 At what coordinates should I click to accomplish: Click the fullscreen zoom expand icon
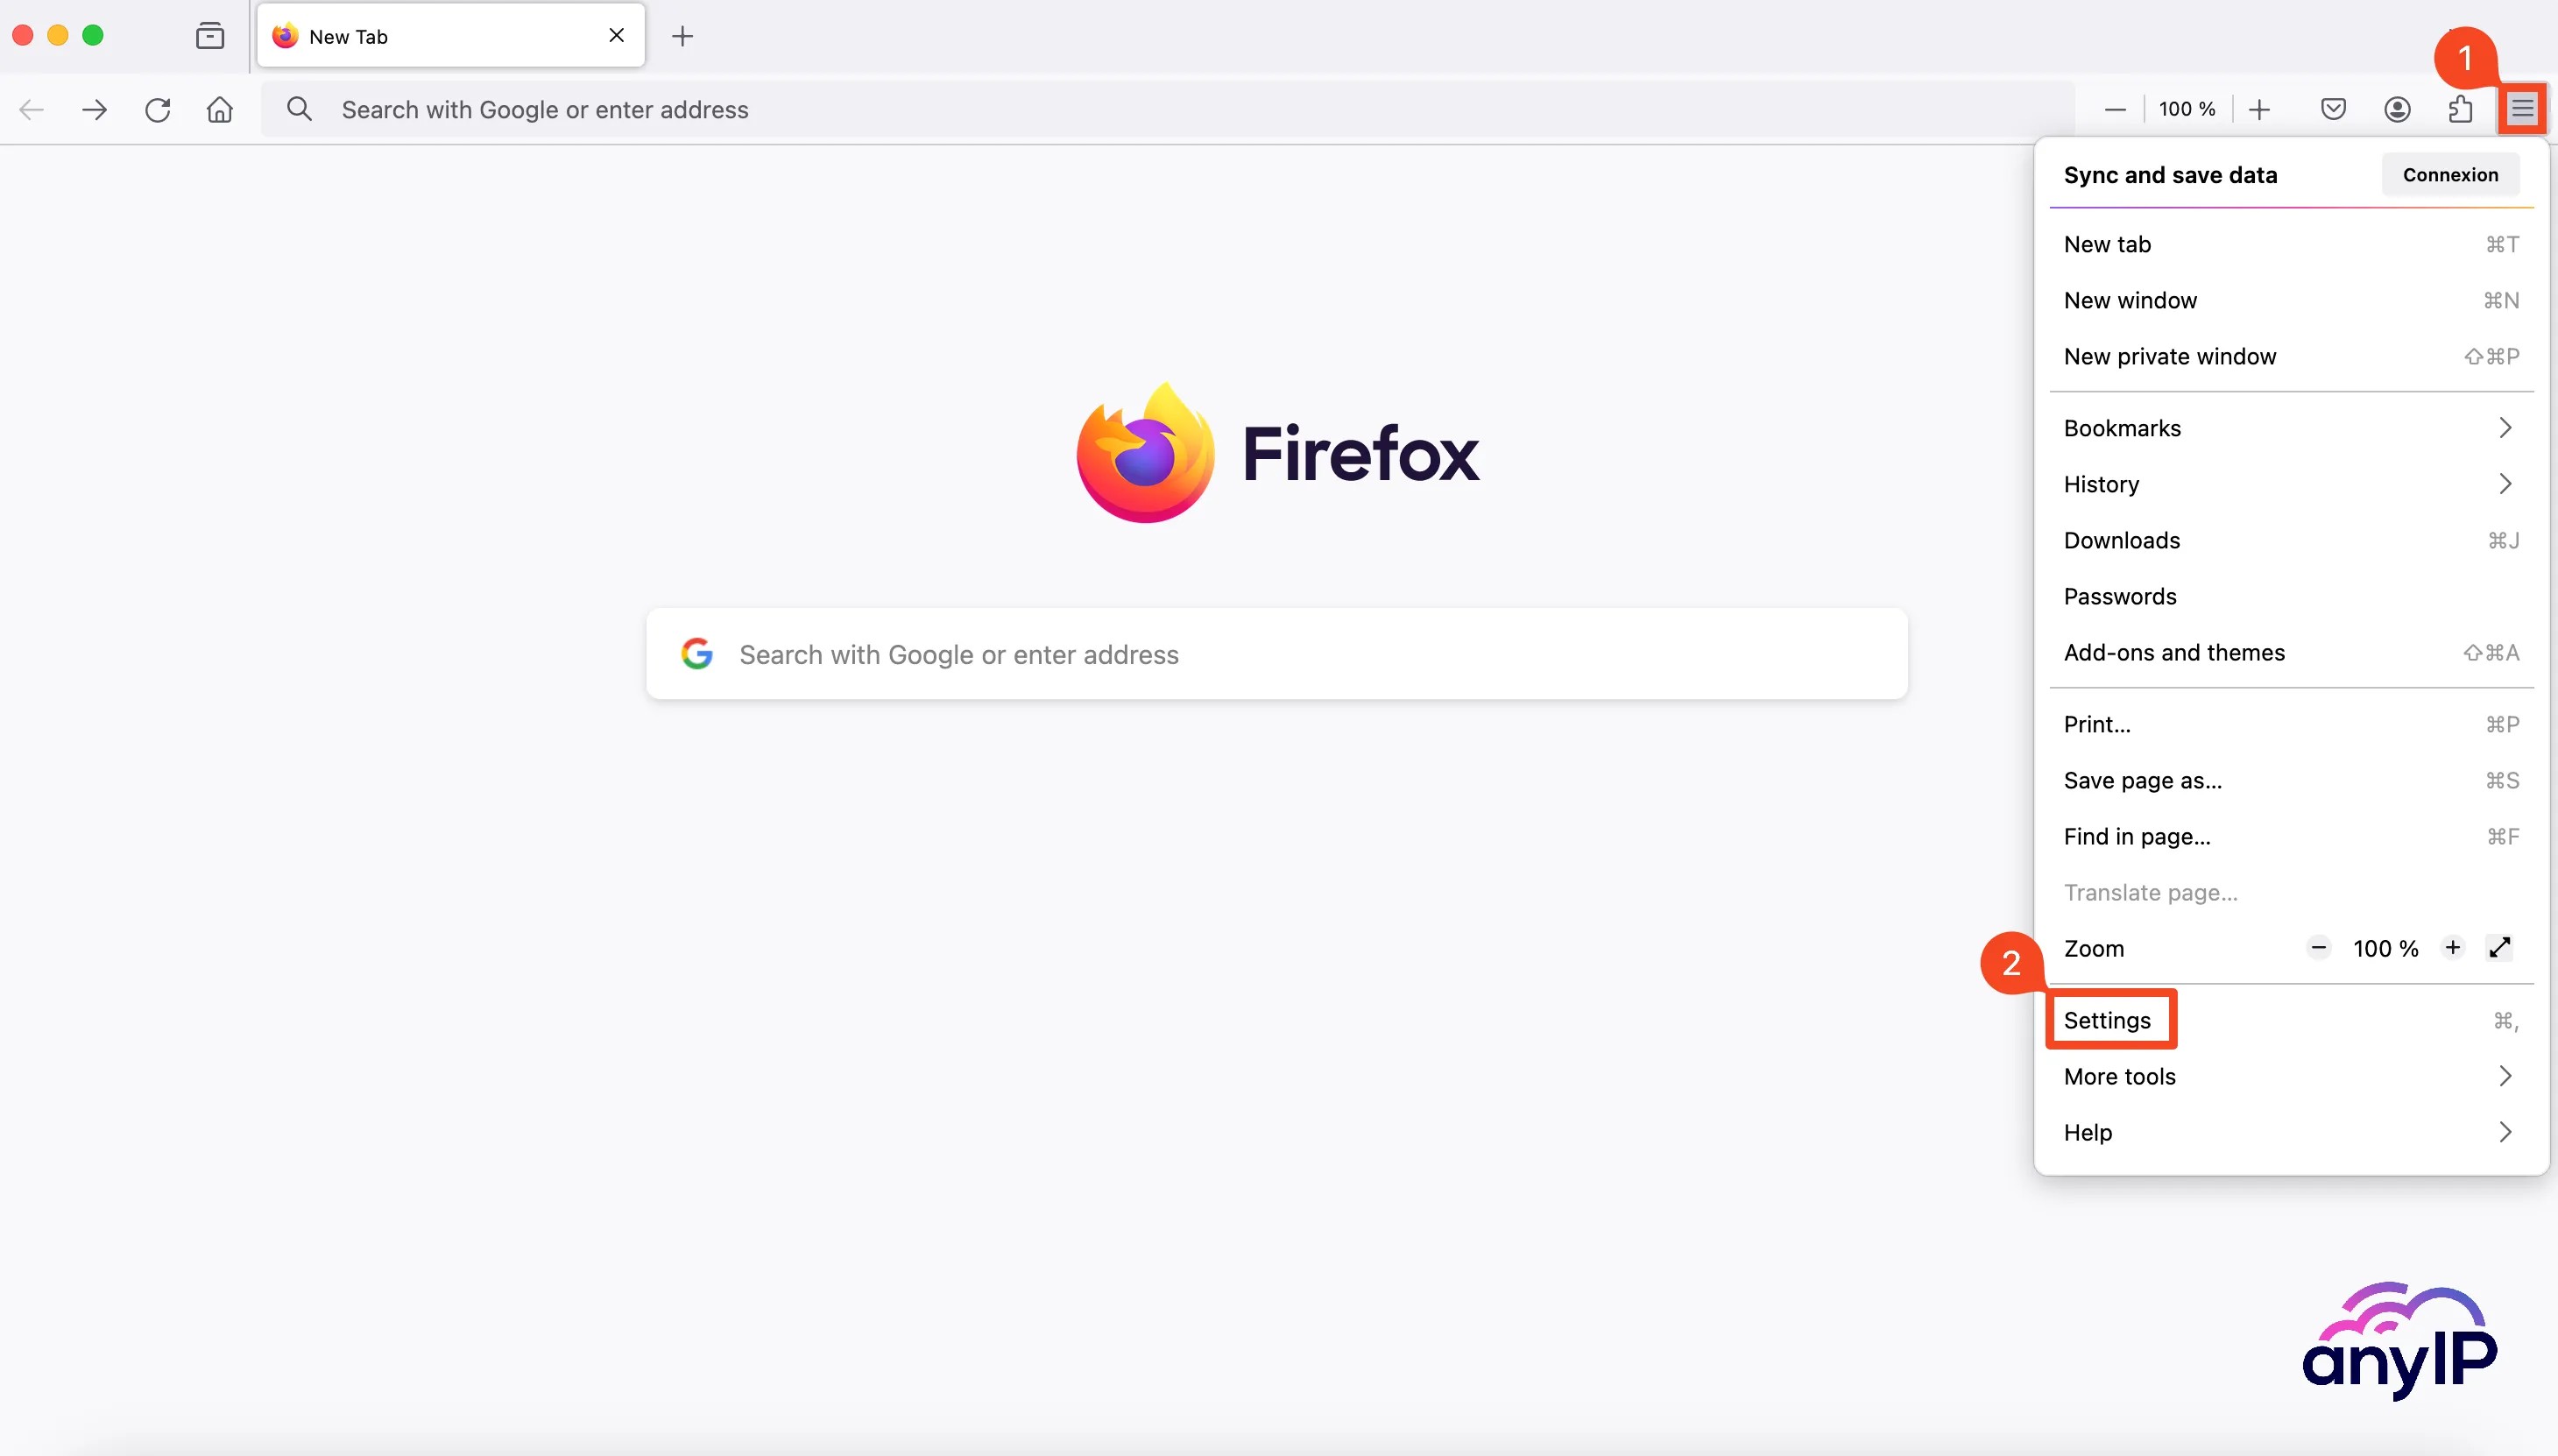(x=2502, y=947)
